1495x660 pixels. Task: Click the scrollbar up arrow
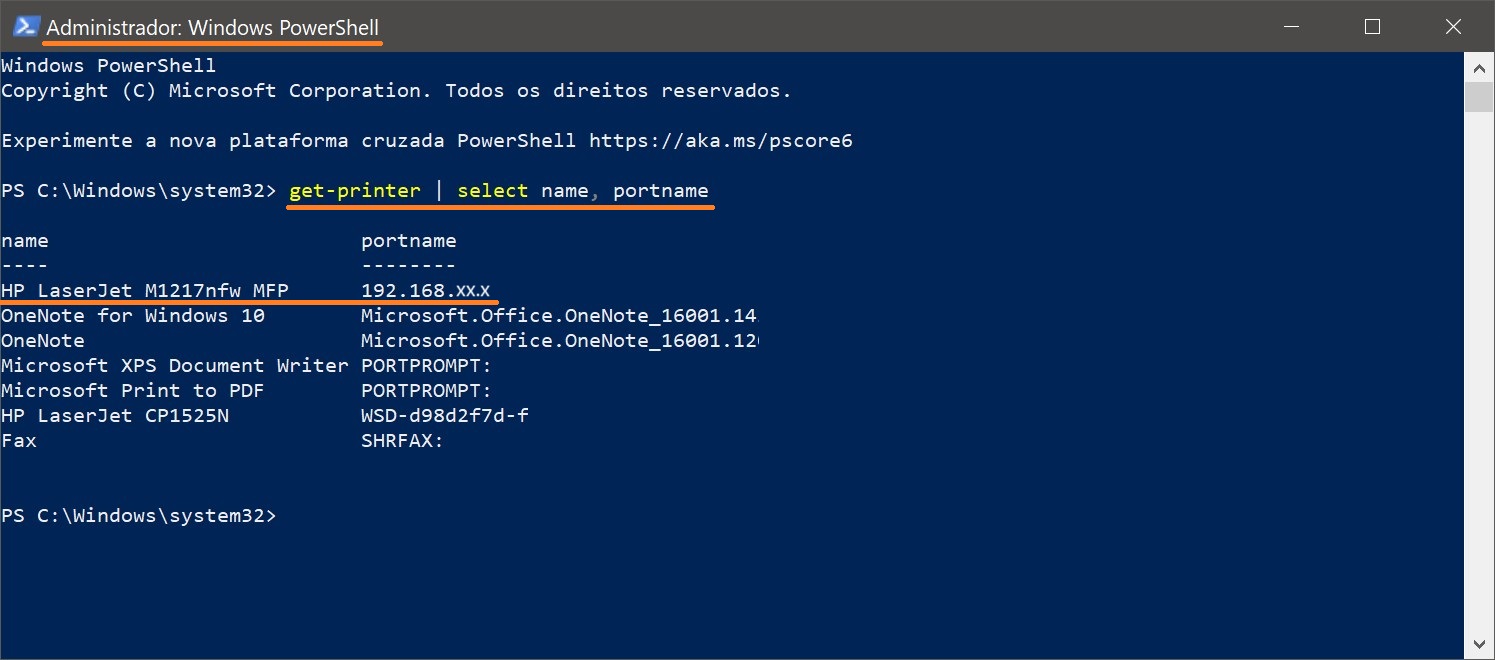coord(1479,69)
